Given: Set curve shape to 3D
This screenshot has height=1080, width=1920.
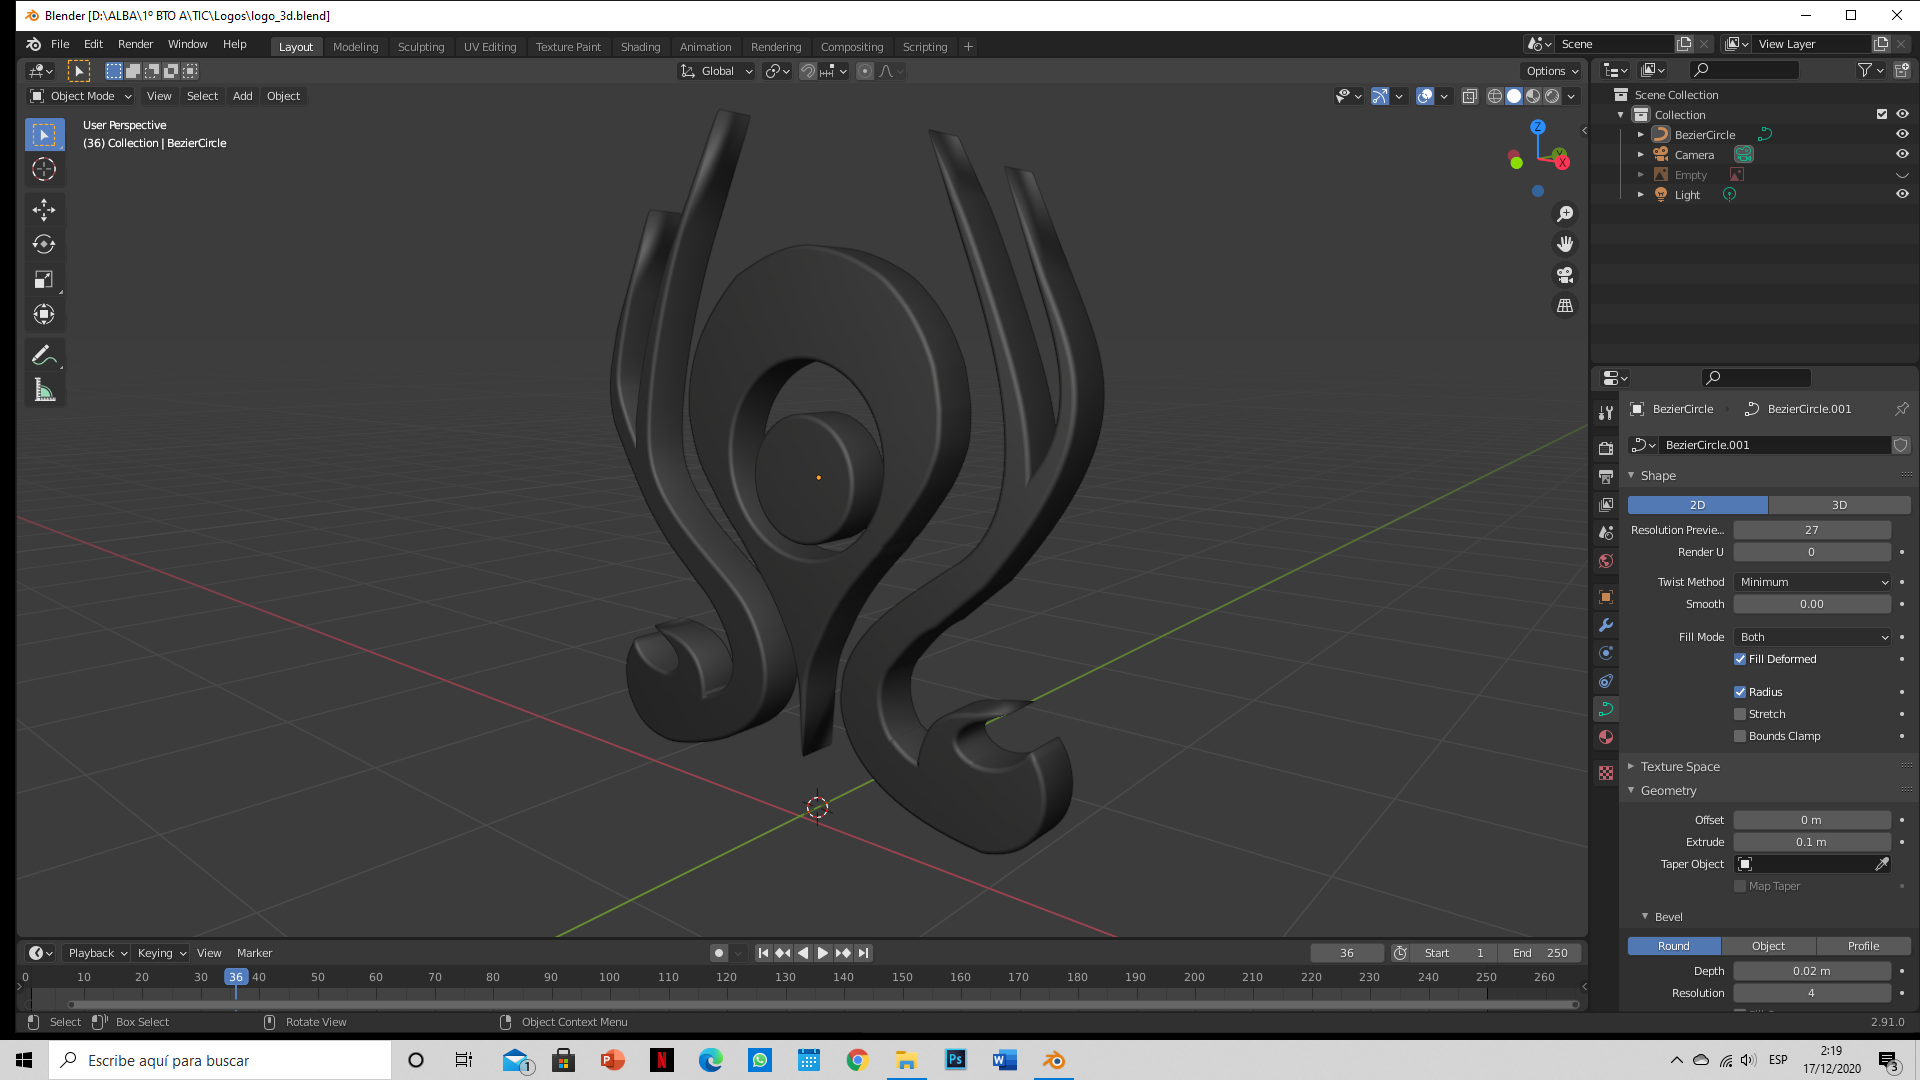Looking at the screenshot, I should (x=1838, y=505).
